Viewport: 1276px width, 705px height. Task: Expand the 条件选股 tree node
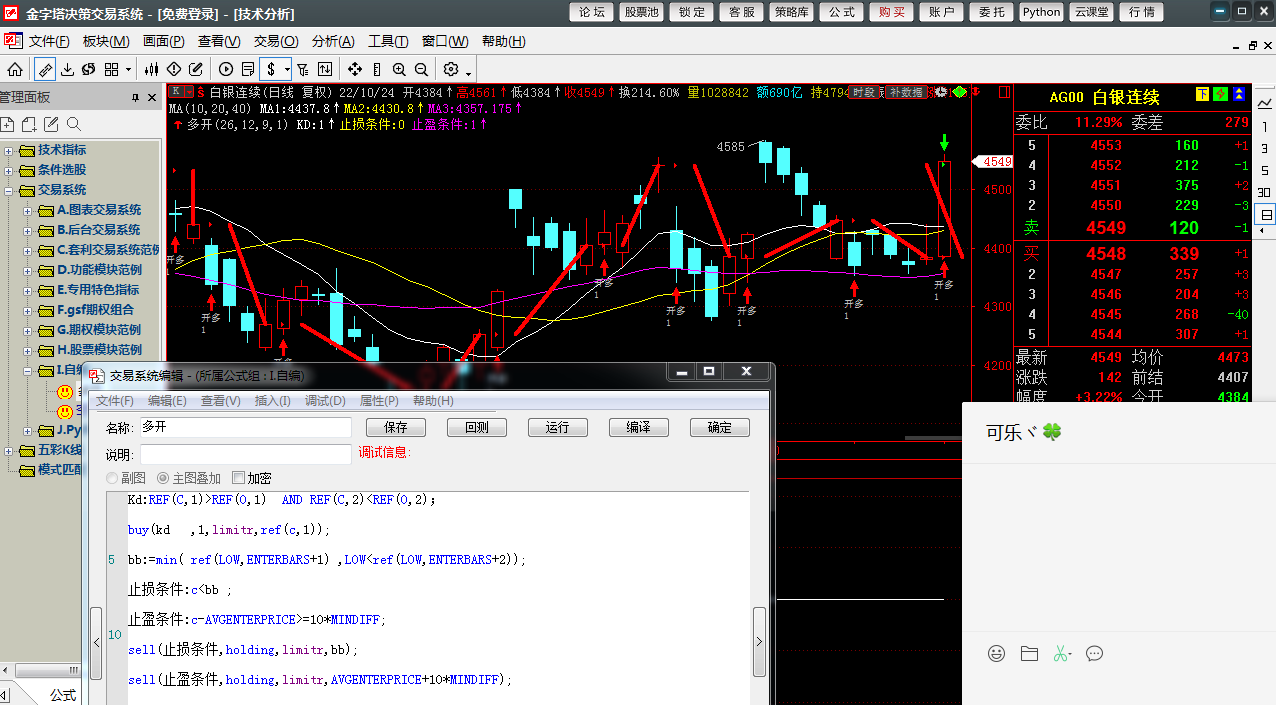click(9, 170)
